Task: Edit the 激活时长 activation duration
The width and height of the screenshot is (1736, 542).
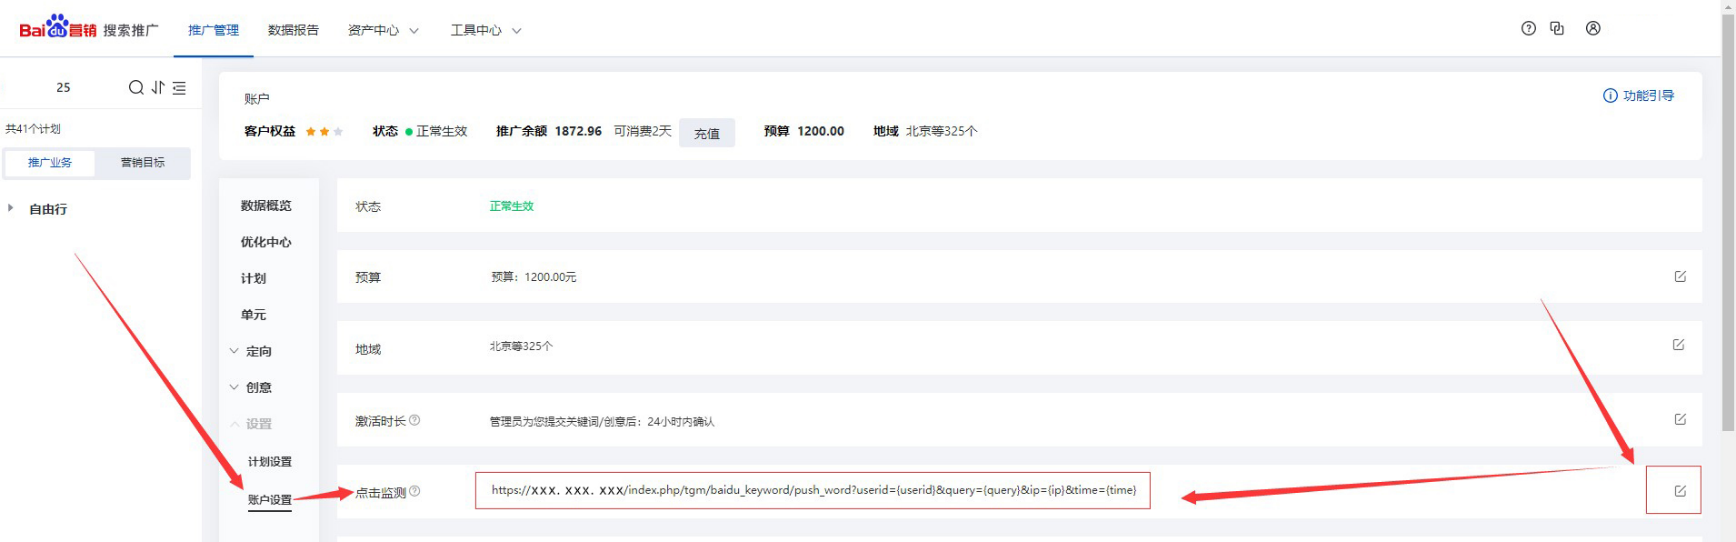Action: [1680, 420]
